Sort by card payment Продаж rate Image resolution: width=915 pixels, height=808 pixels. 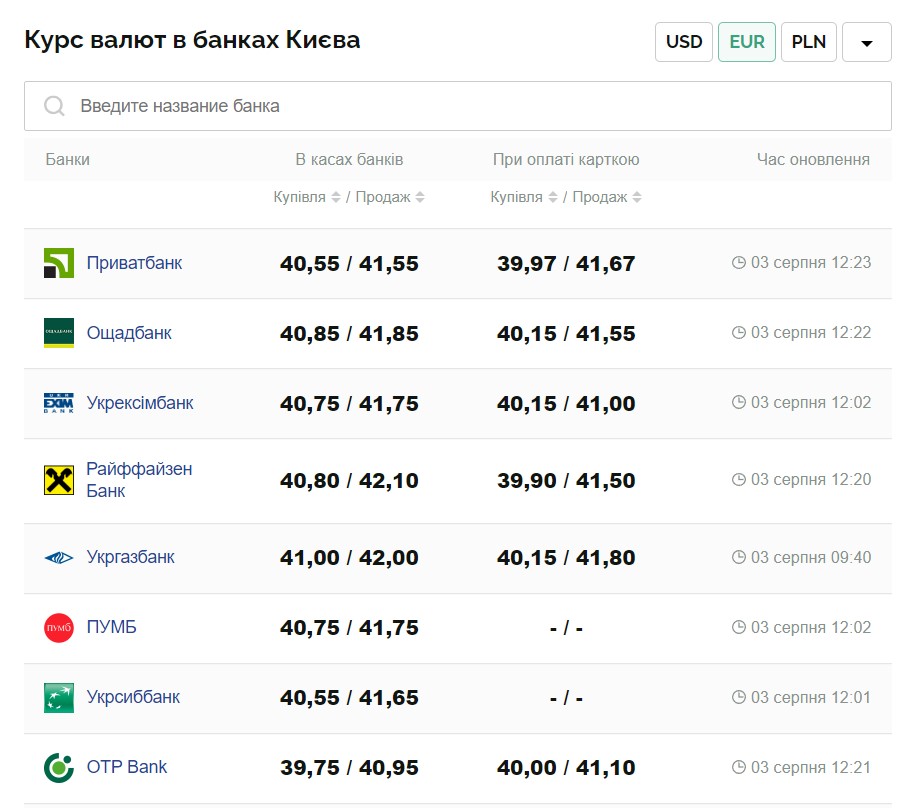pyautogui.click(x=637, y=197)
